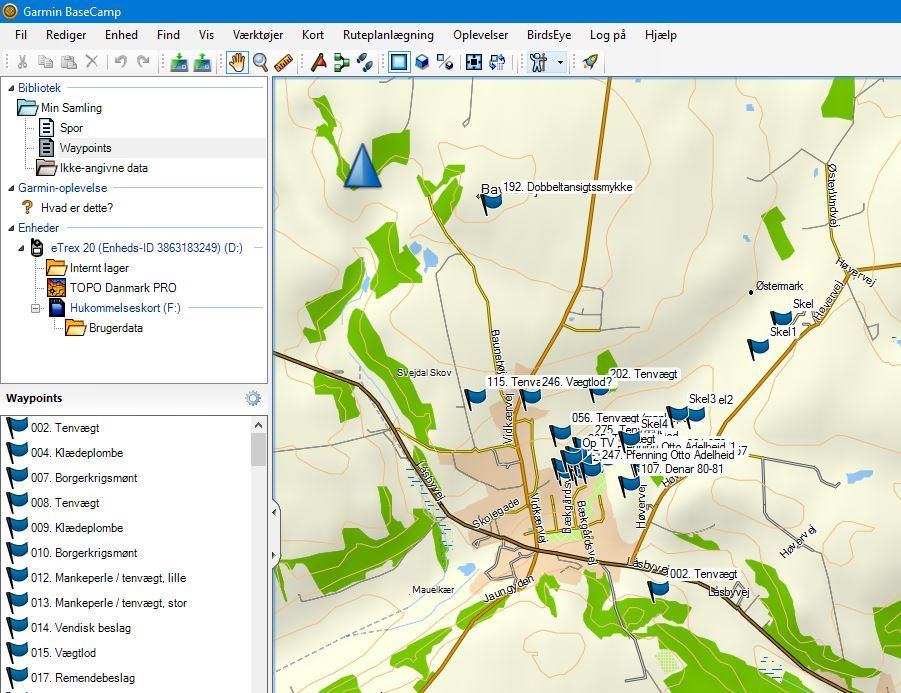Open the Oplevelser menu

[480, 35]
